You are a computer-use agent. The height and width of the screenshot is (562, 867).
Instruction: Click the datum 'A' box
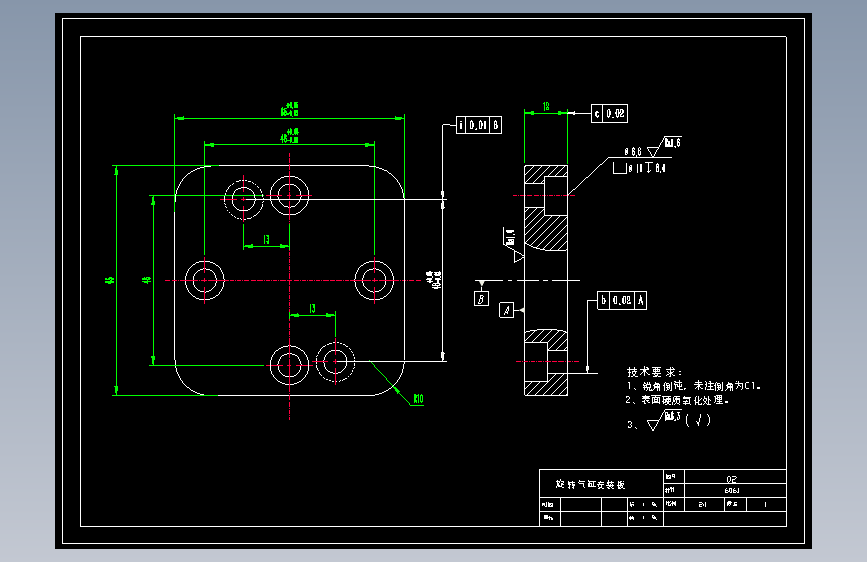coord(506,310)
